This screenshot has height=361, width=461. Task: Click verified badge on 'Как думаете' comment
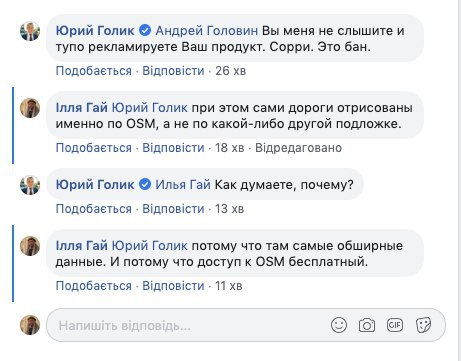coord(145,184)
